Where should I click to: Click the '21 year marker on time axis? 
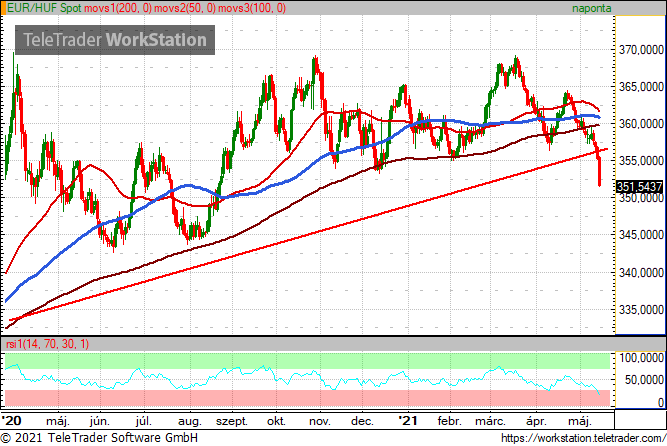click(x=408, y=421)
